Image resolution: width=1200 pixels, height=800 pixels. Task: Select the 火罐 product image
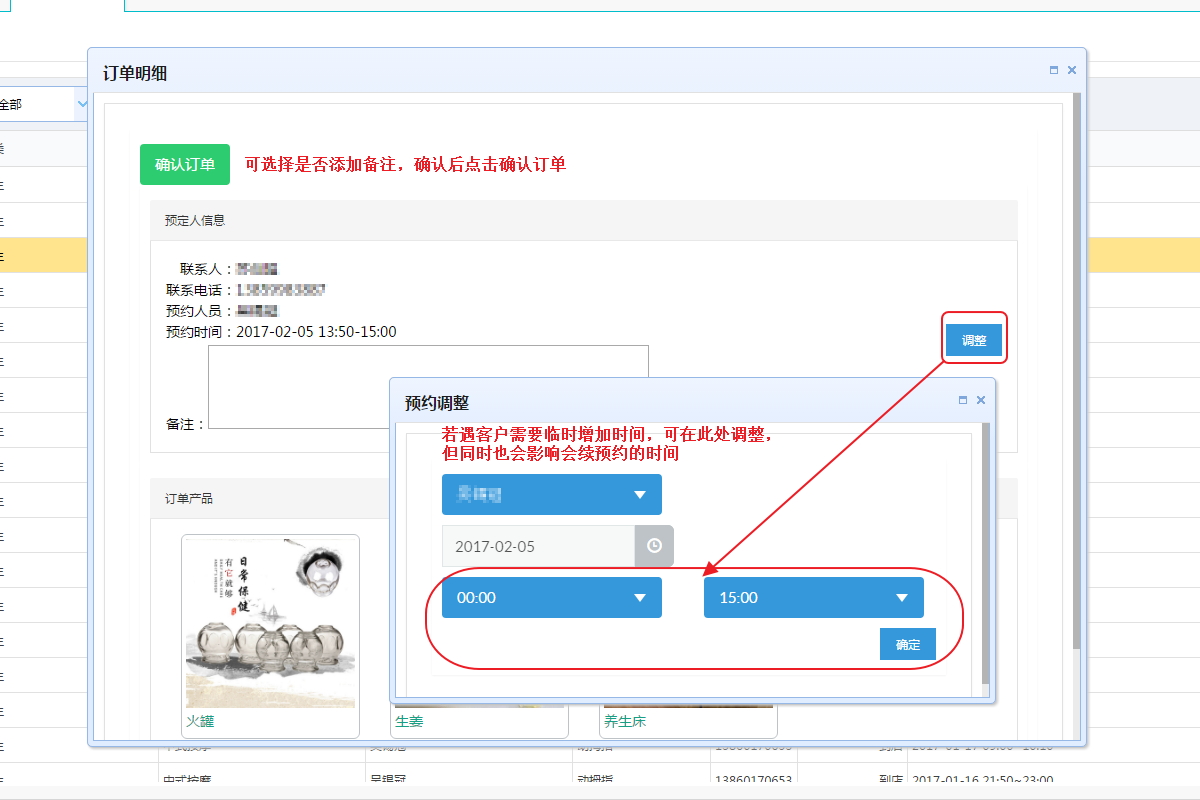click(270, 623)
